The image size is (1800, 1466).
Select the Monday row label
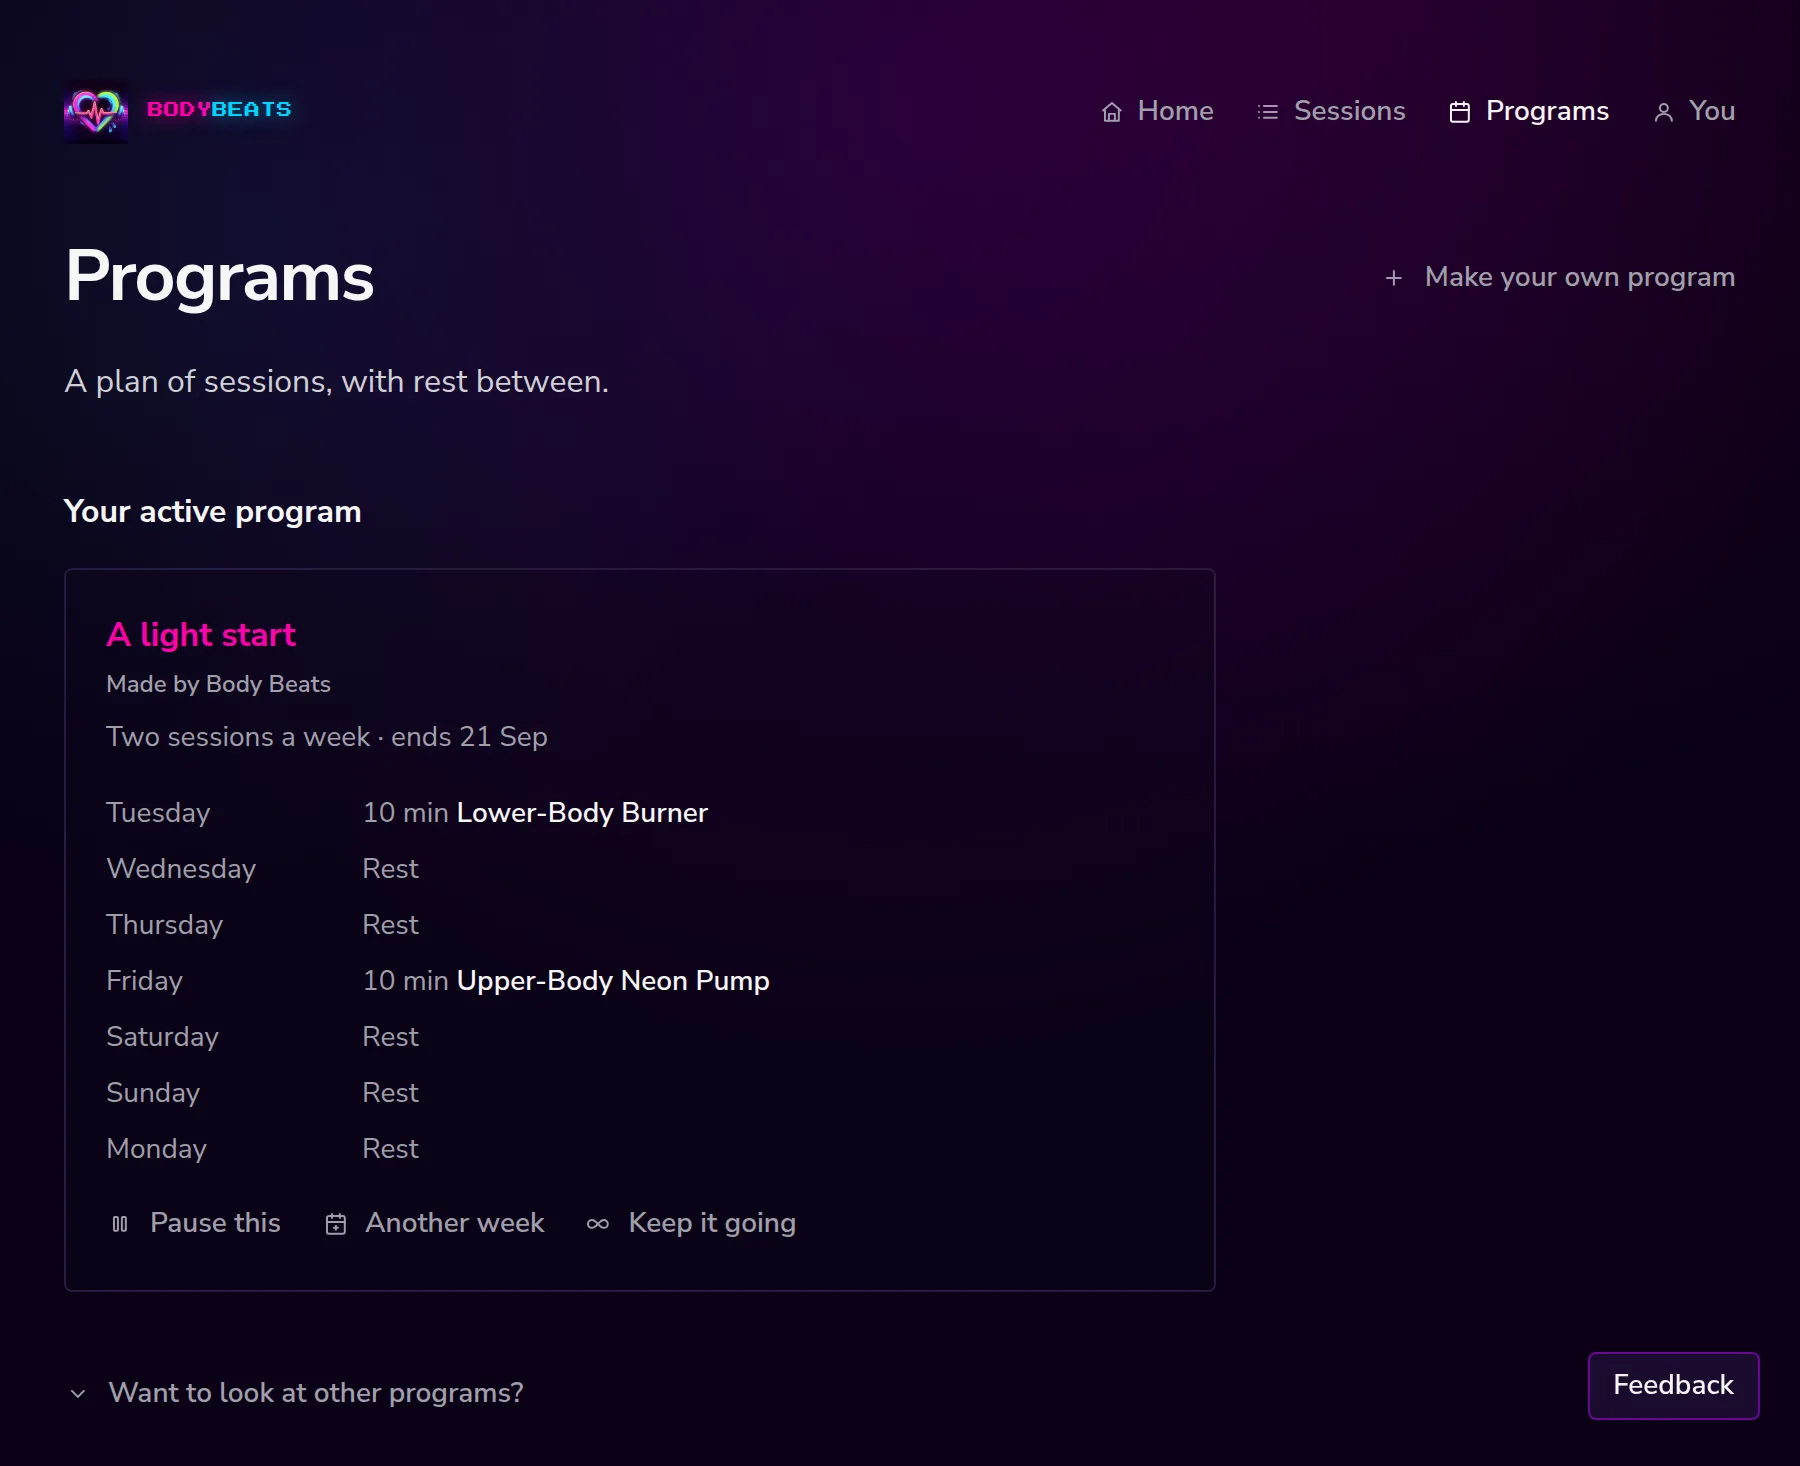coord(156,1149)
